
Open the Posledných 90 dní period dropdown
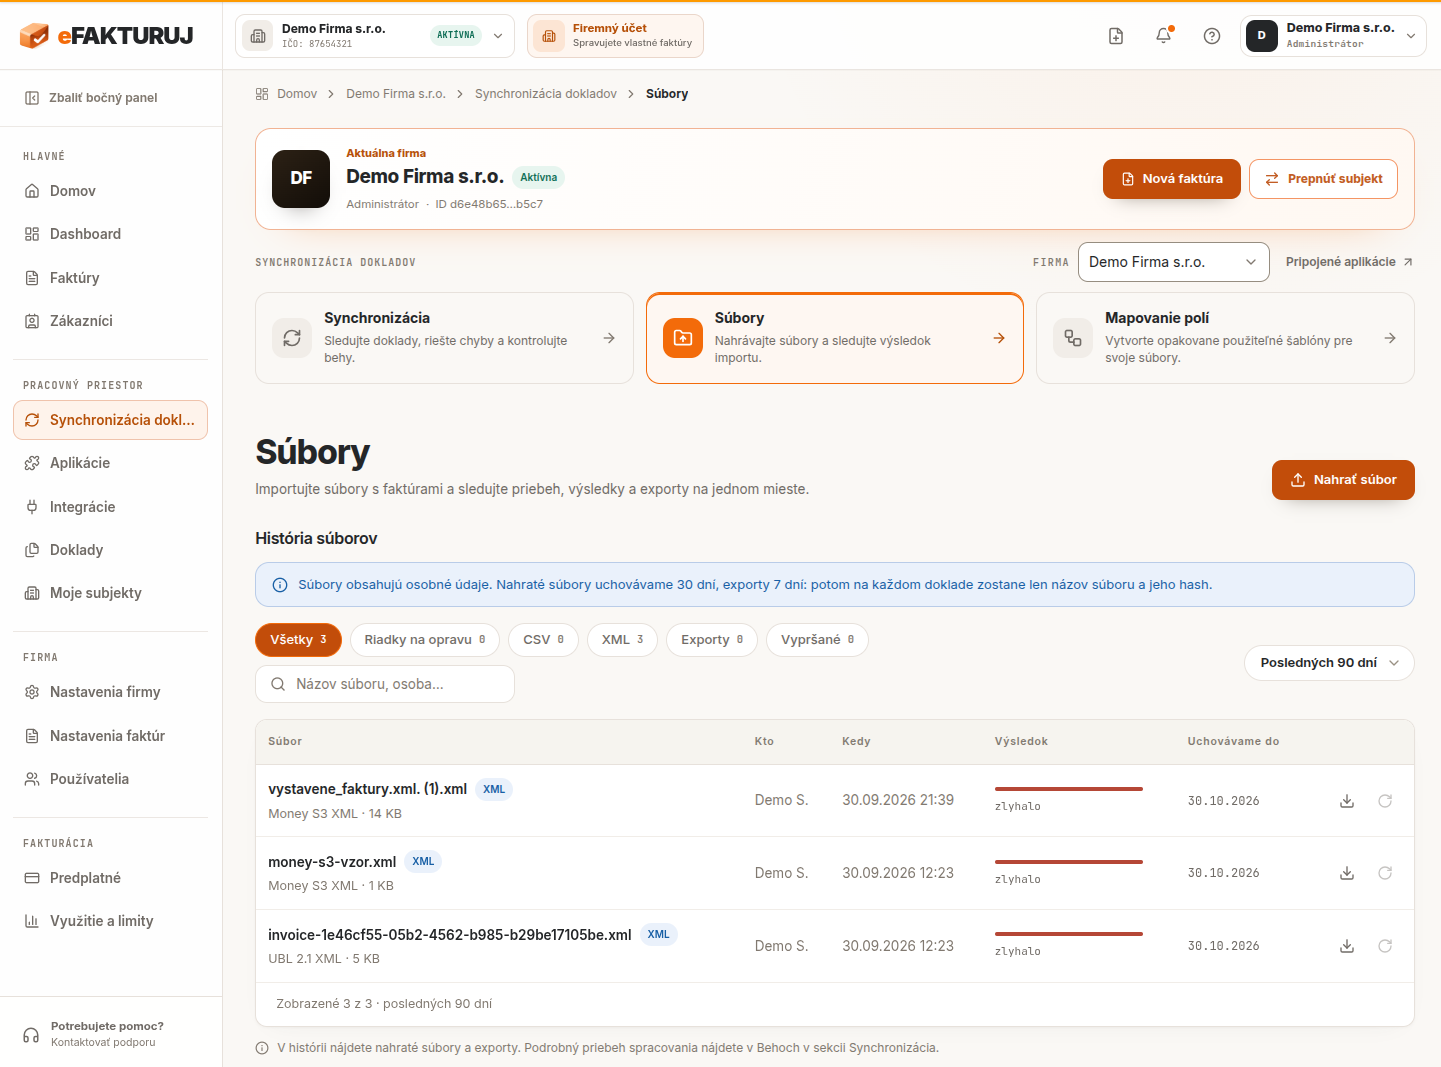[1329, 663]
